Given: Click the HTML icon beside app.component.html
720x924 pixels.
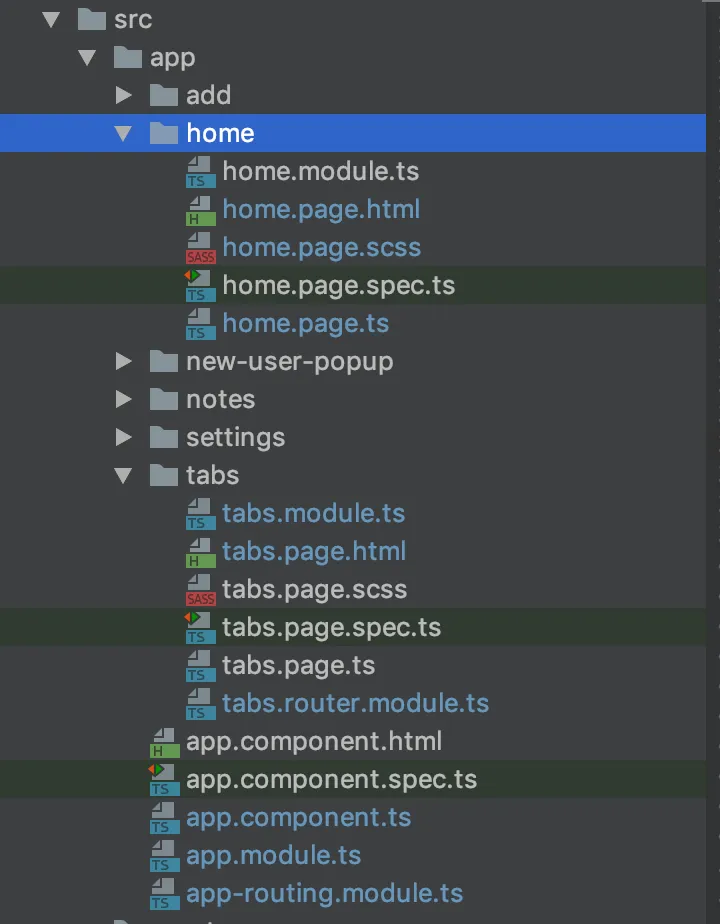Looking at the screenshot, I should 164,742.
